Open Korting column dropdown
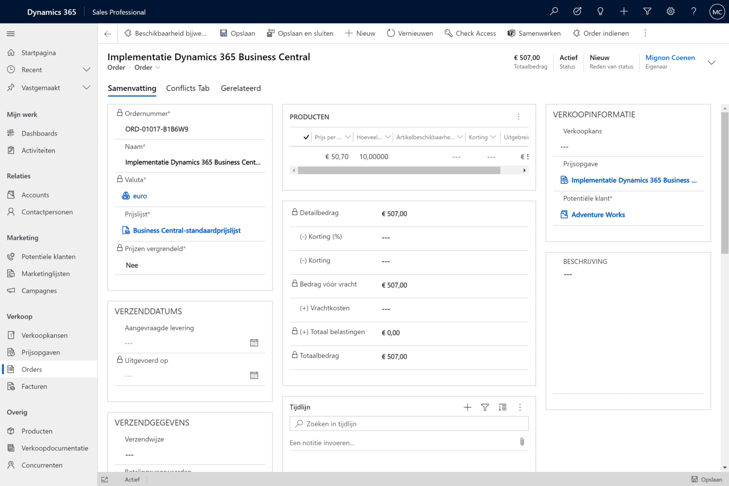Viewport: 729px width, 486px height. pos(493,137)
